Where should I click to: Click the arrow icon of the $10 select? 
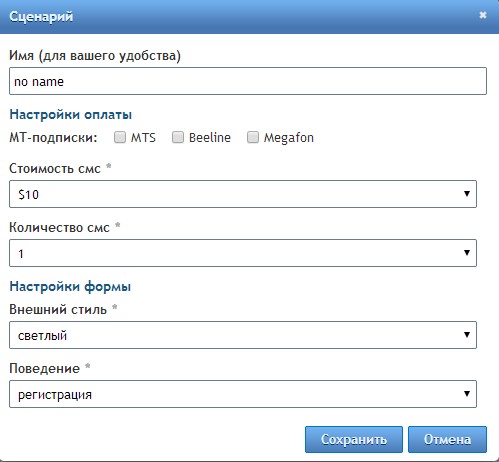pos(467,194)
